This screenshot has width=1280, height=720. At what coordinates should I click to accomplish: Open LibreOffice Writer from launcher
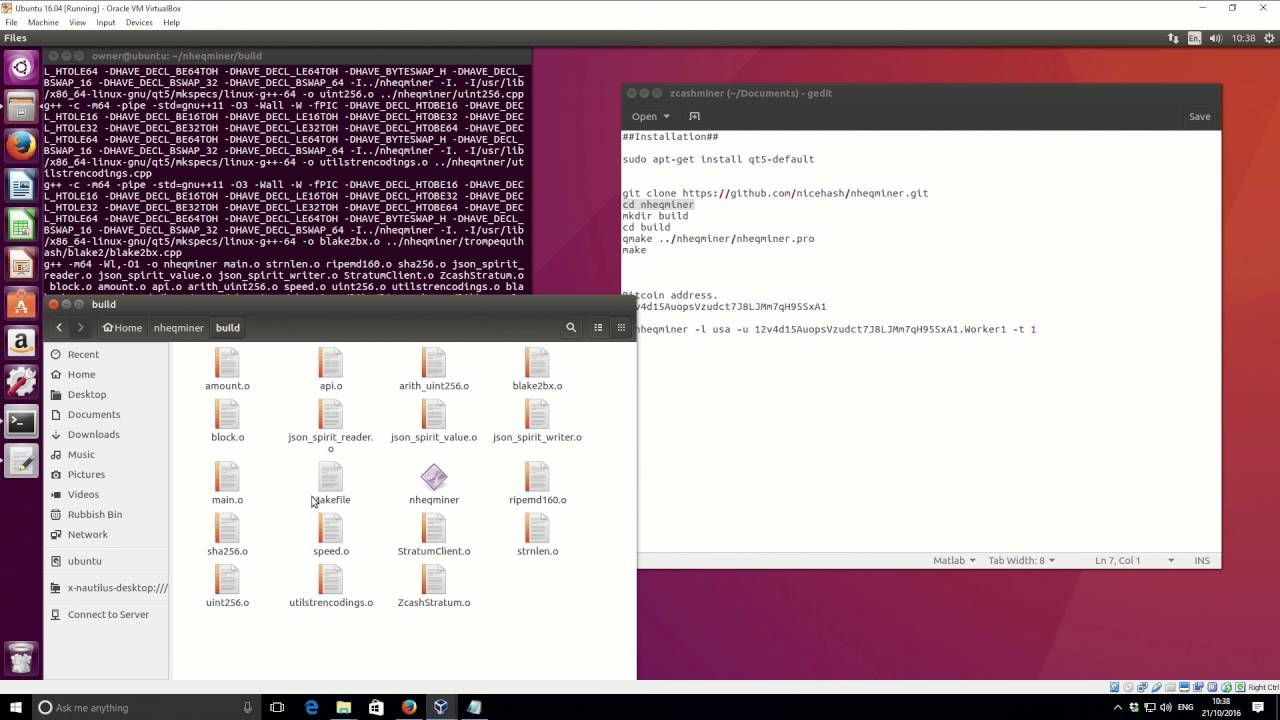(21, 186)
